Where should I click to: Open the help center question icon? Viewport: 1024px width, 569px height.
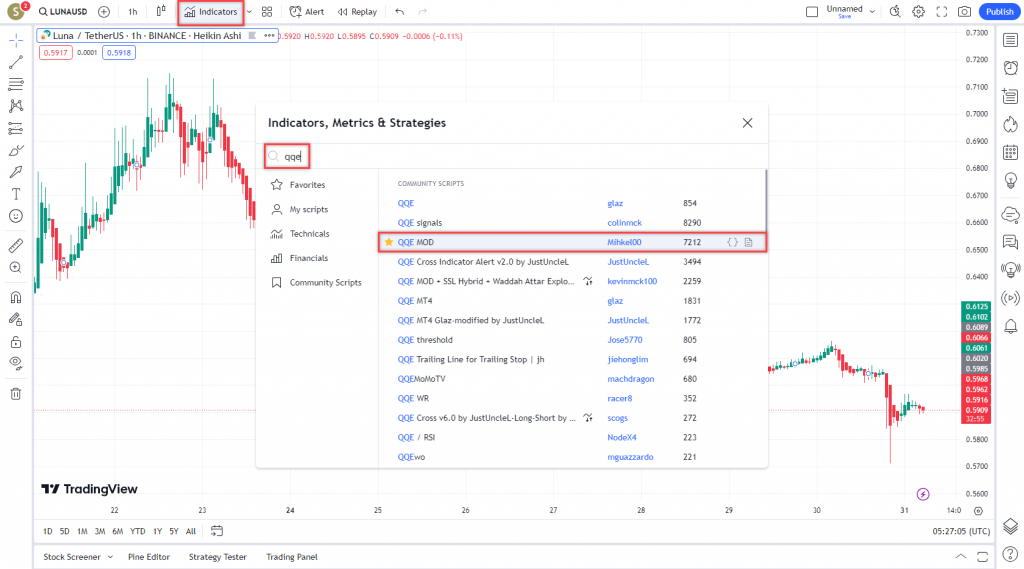(x=1010, y=555)
